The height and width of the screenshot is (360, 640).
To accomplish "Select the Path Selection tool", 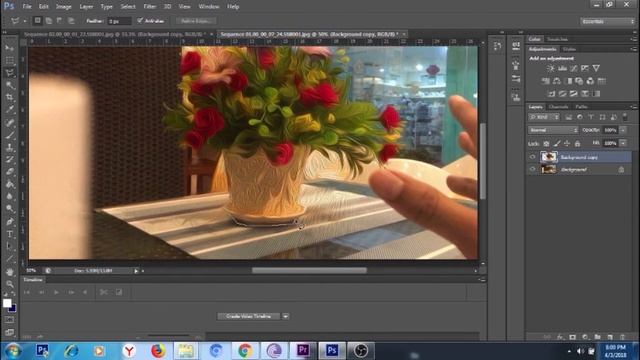I will (10, 246).
